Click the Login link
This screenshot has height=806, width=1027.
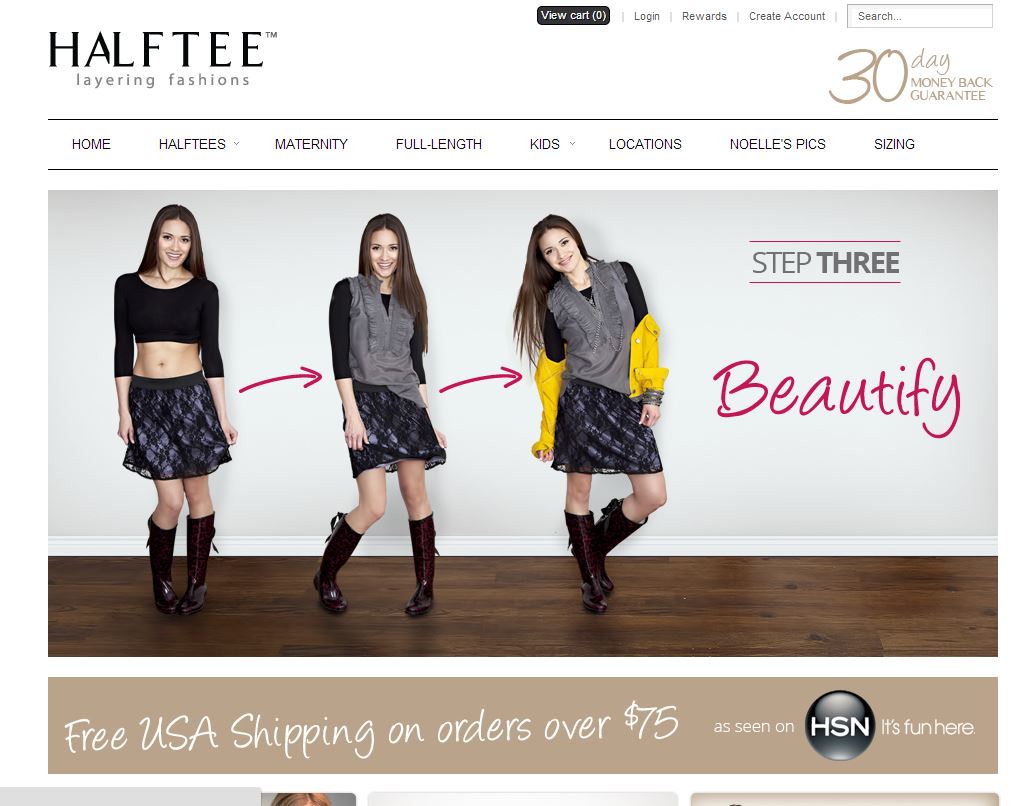tap(646, 16)
